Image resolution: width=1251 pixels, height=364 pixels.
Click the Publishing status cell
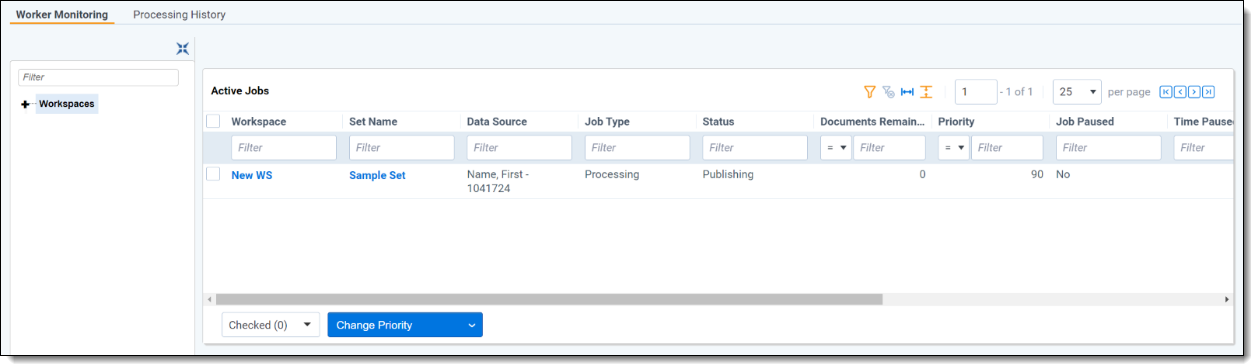(728, 174)
